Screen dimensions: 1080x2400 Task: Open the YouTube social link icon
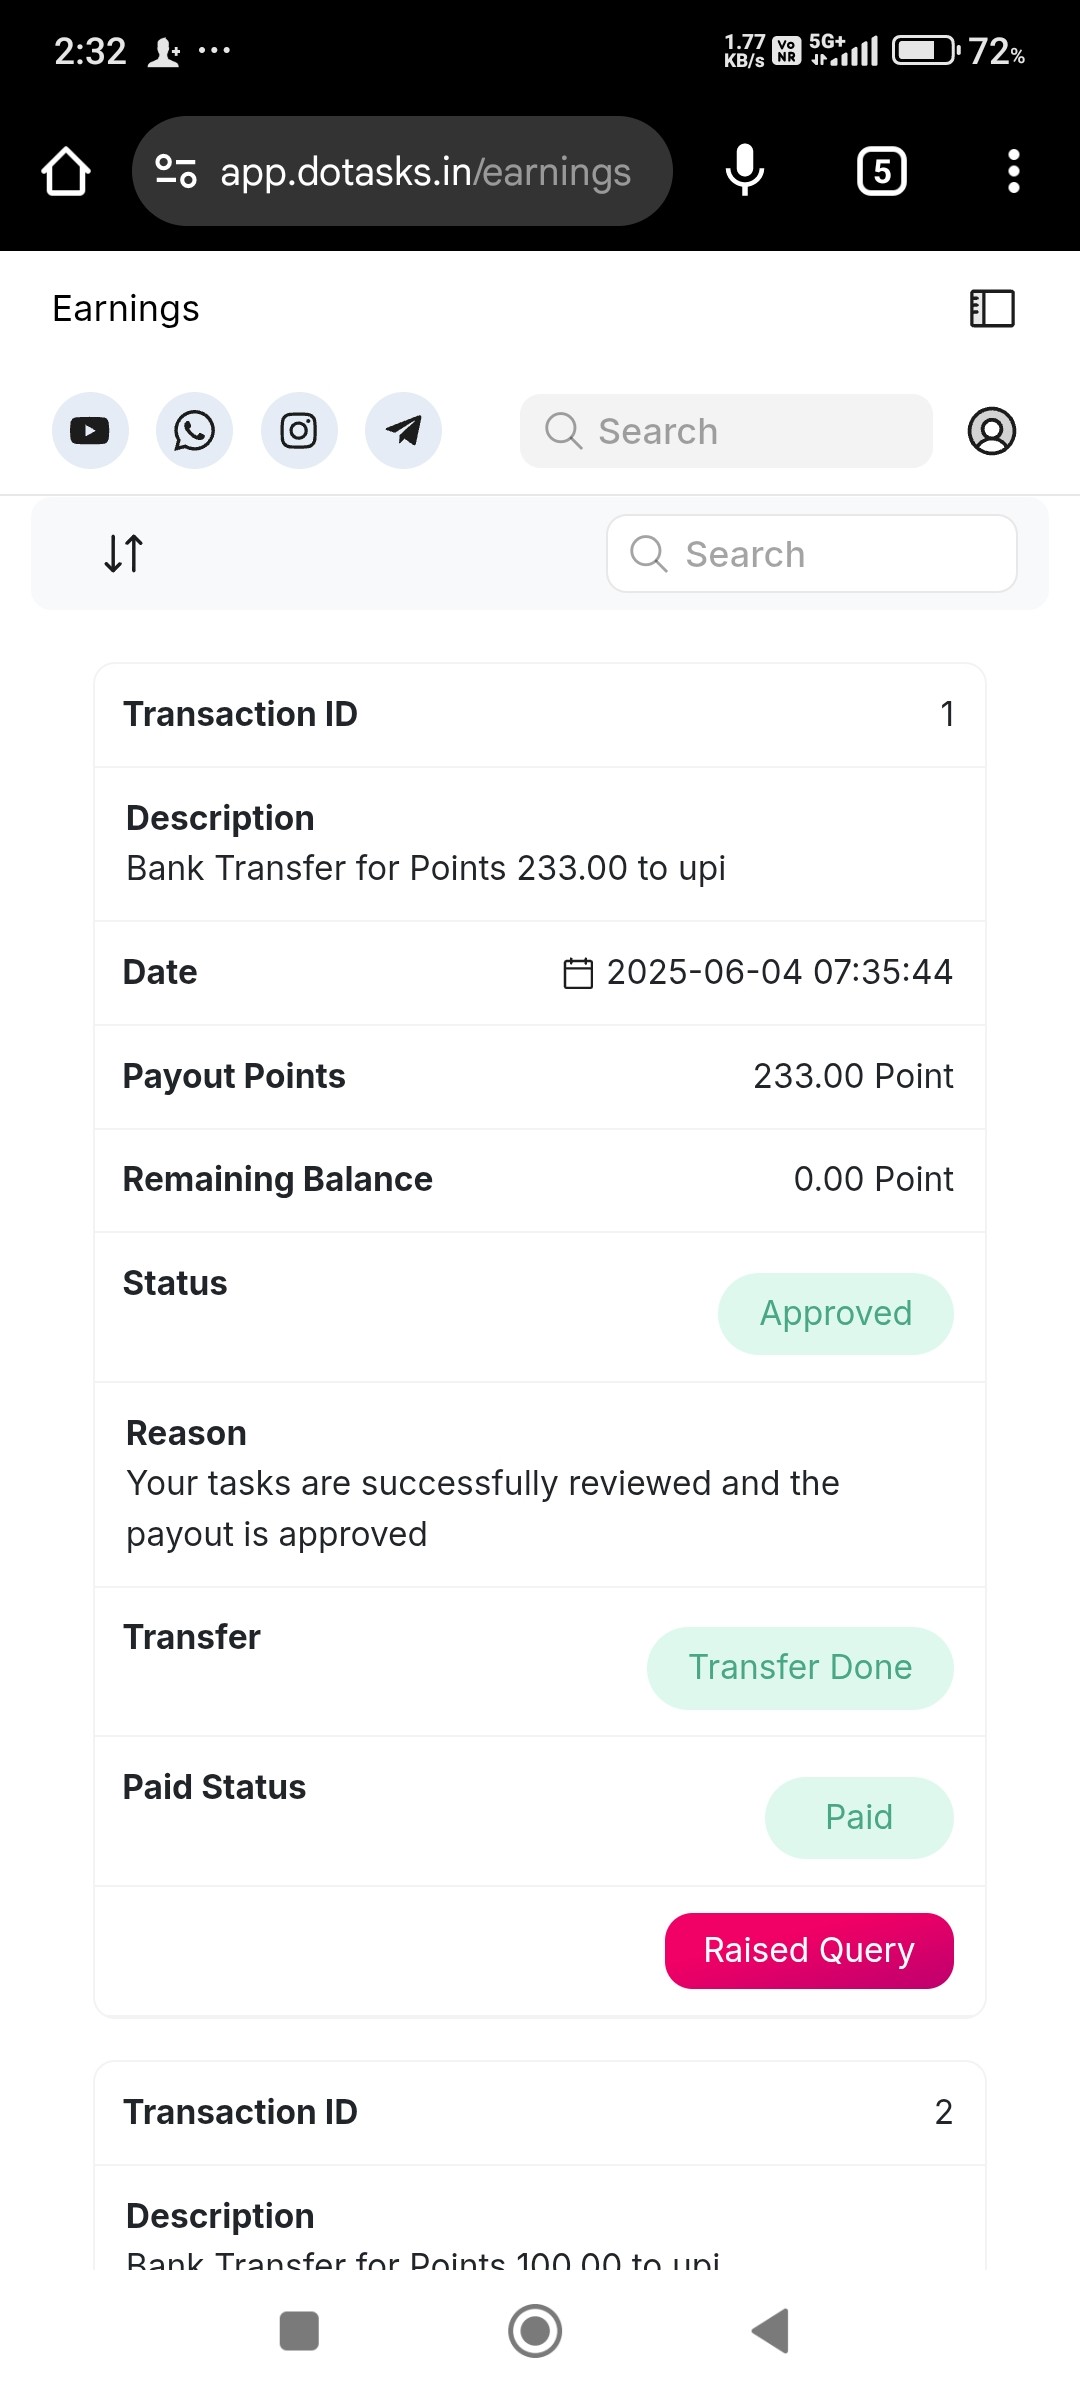90,431
